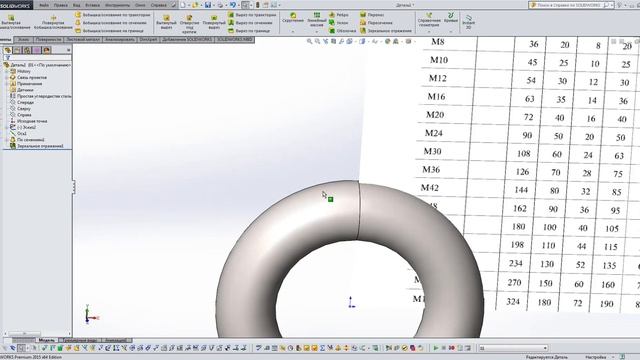Screen dimensions: 640x360
Task: Open Инструменты menu
Action: 117,5
